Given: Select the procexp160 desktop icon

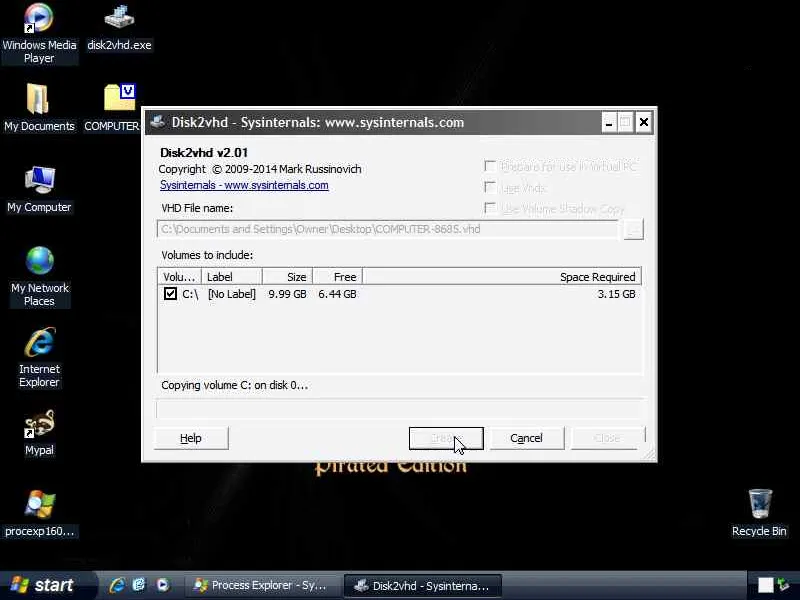Looking at the screenshot, I should 39,513.
